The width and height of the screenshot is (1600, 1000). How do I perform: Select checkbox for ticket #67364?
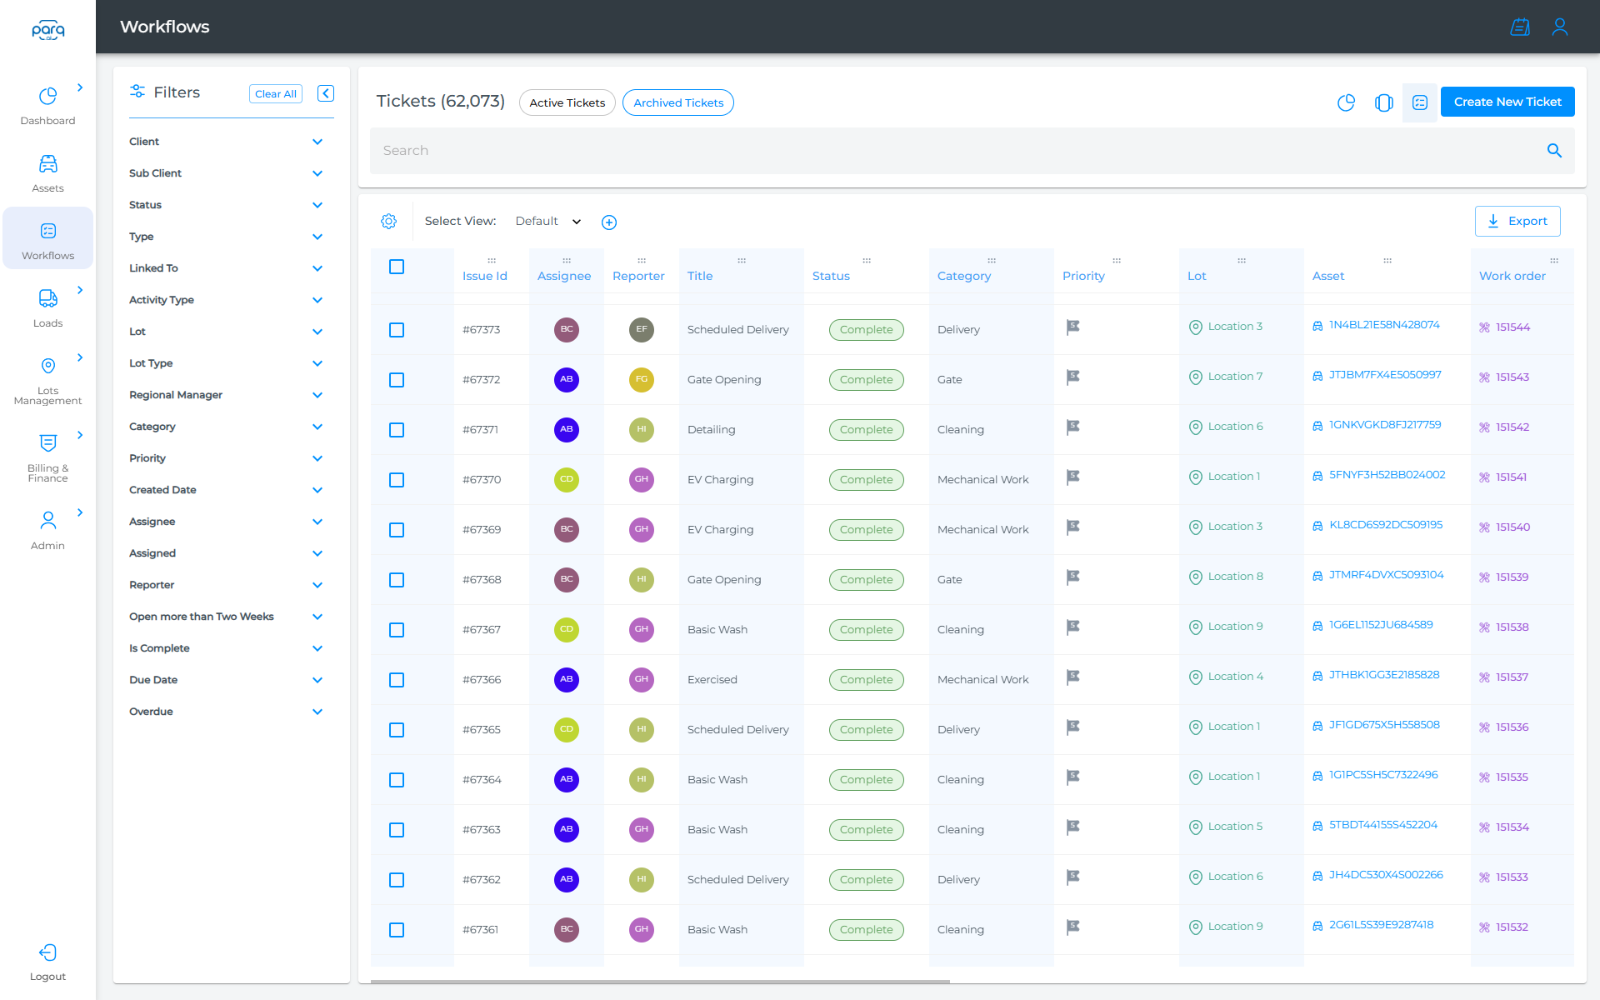click(x=396, y=780)
